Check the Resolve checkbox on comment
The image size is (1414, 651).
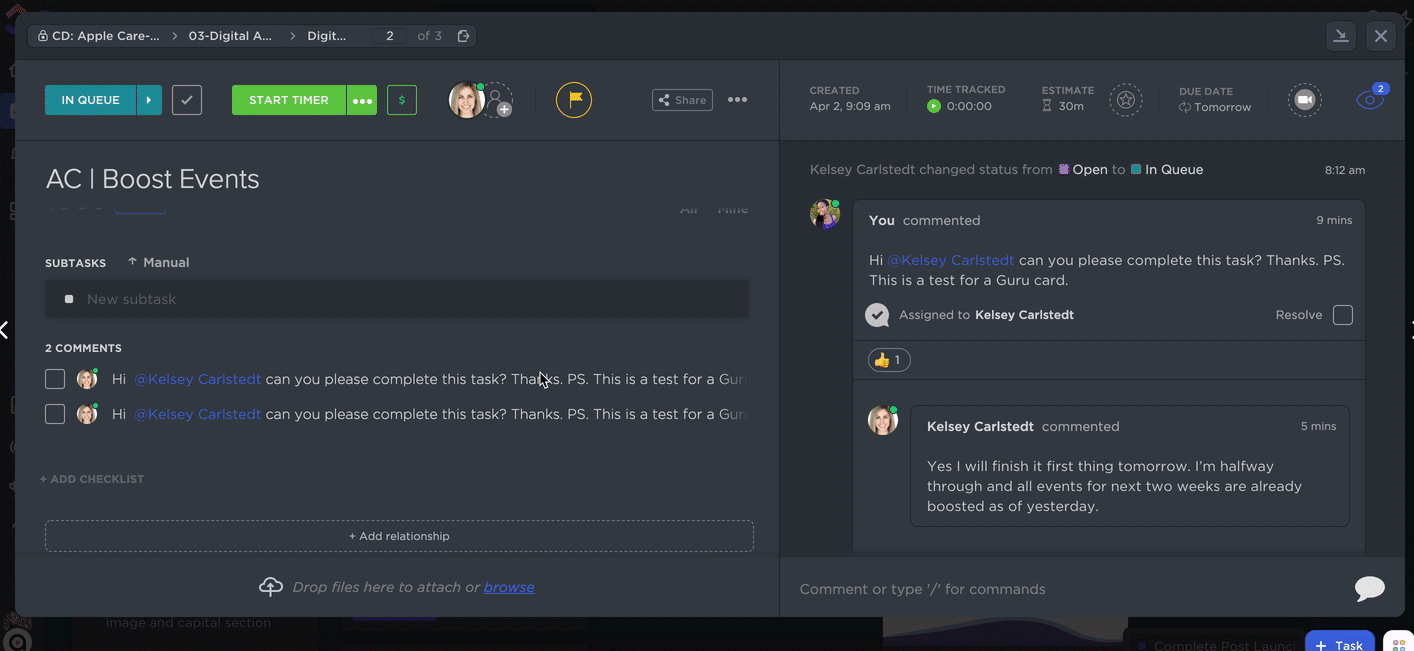(x=1343, y=315)
